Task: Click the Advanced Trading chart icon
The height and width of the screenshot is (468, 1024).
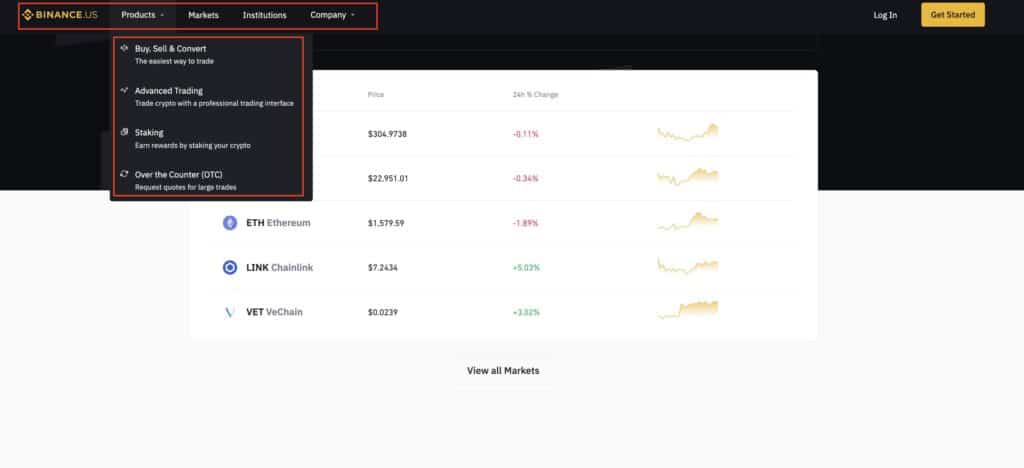Action: click(x=123, y=90)
